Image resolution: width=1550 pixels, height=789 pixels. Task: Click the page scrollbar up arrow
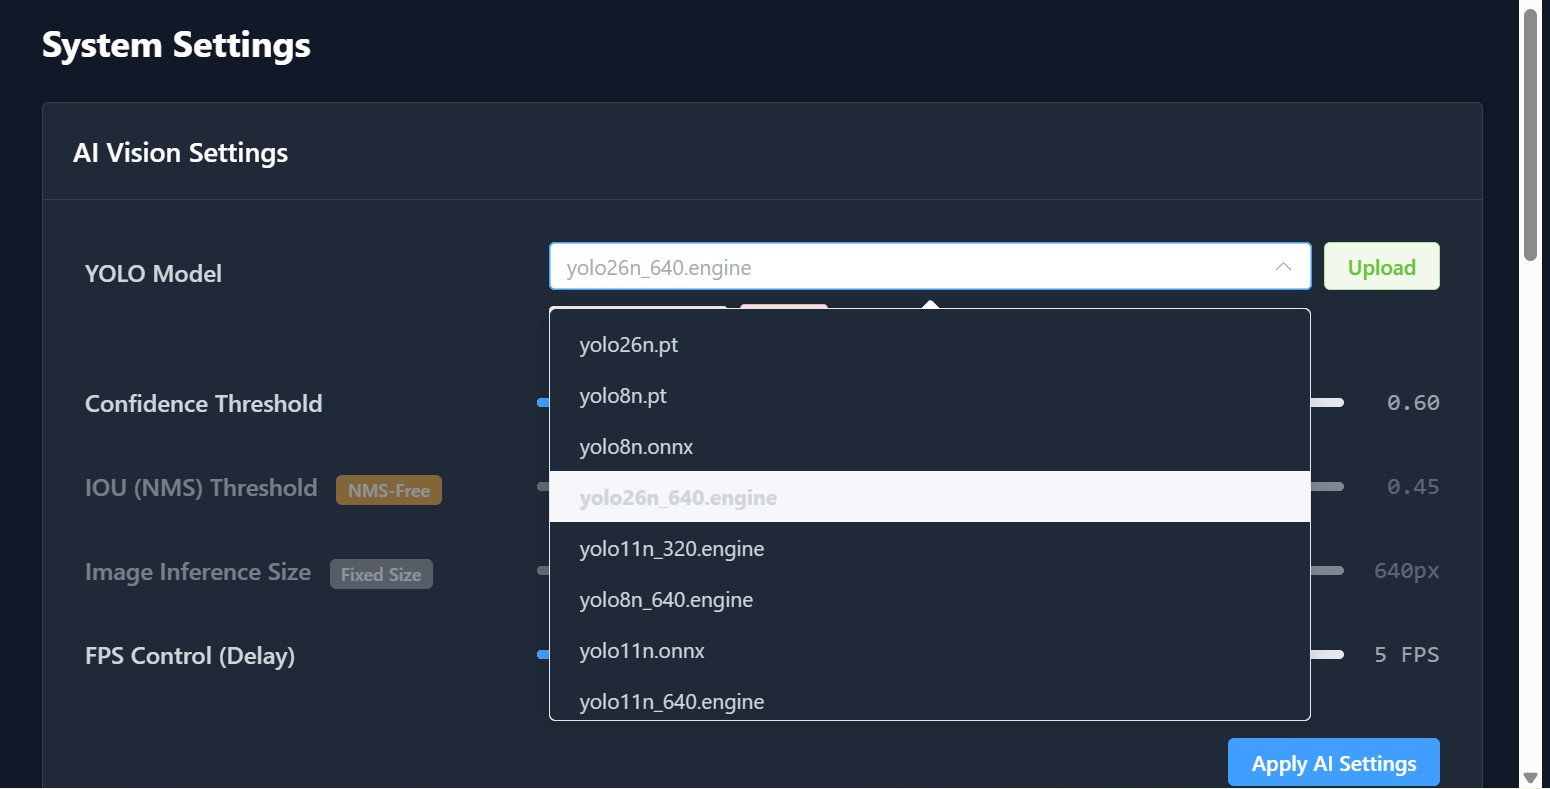tap(1529, 6)
